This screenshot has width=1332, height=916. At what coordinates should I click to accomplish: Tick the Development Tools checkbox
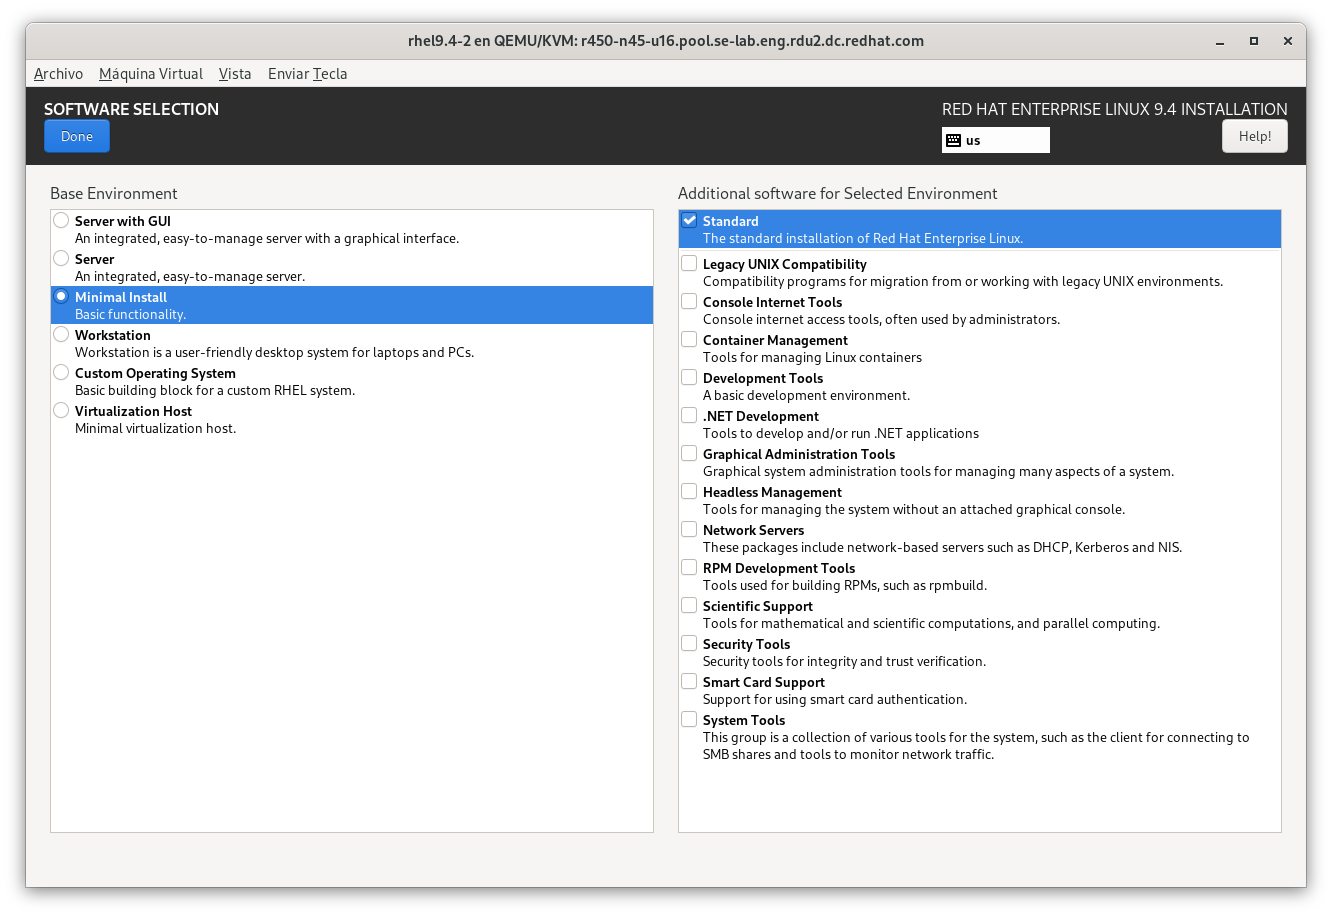[689, 377]
